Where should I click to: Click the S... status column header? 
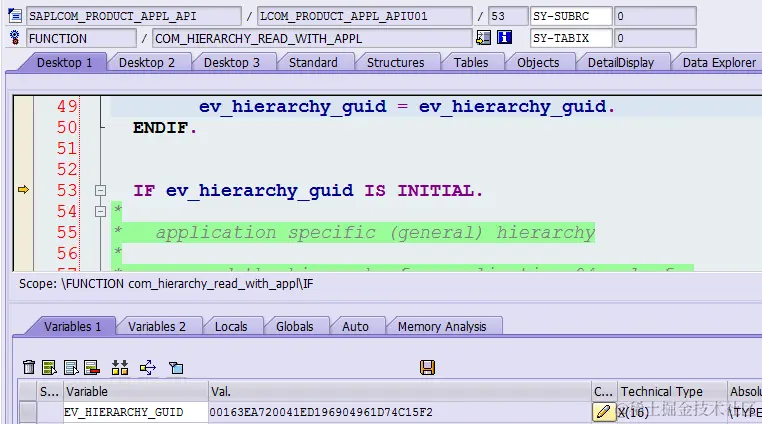pyautogui.click(x=50, y=391)
